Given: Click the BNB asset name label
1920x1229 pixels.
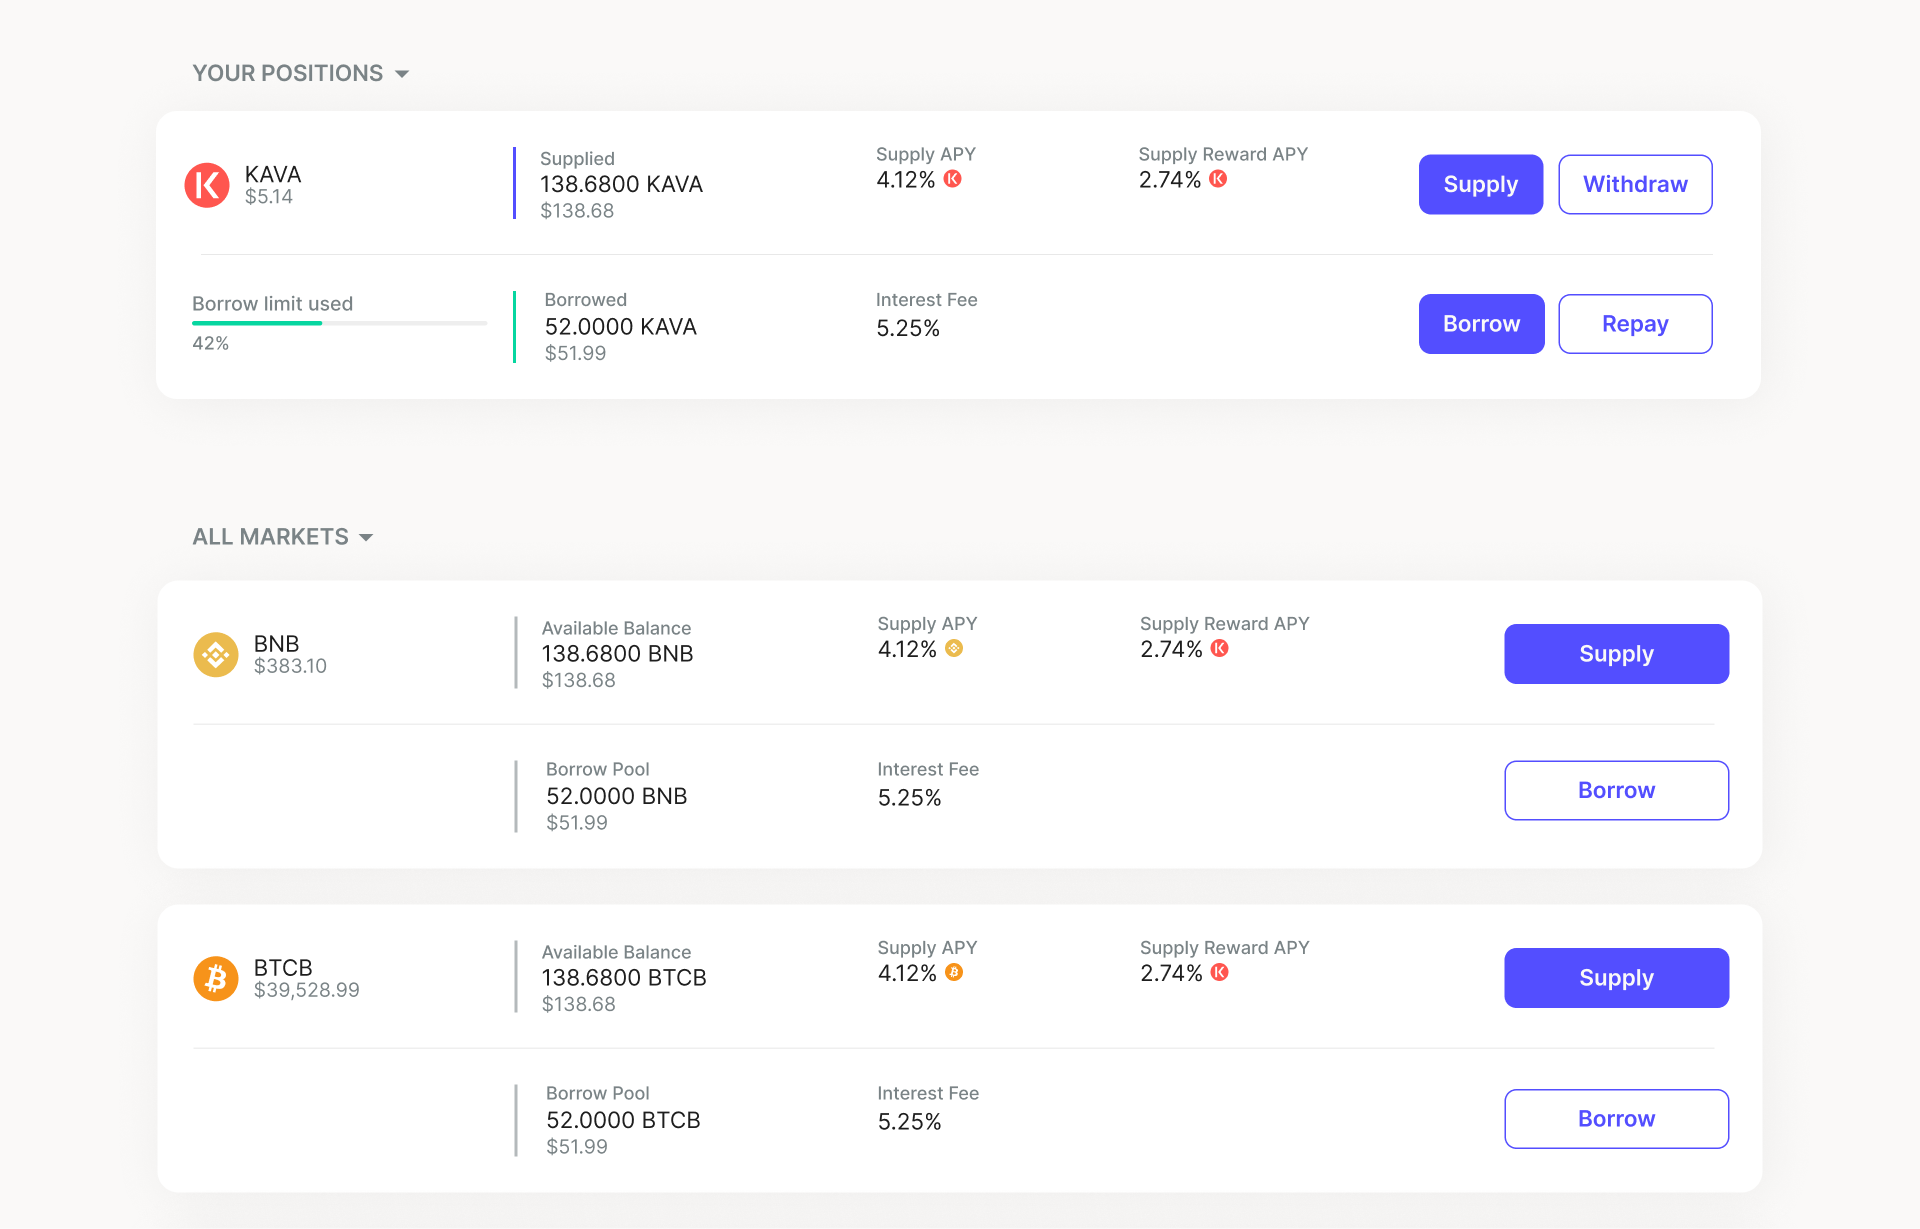Looking at the screenshot, I should pos(277,643).
